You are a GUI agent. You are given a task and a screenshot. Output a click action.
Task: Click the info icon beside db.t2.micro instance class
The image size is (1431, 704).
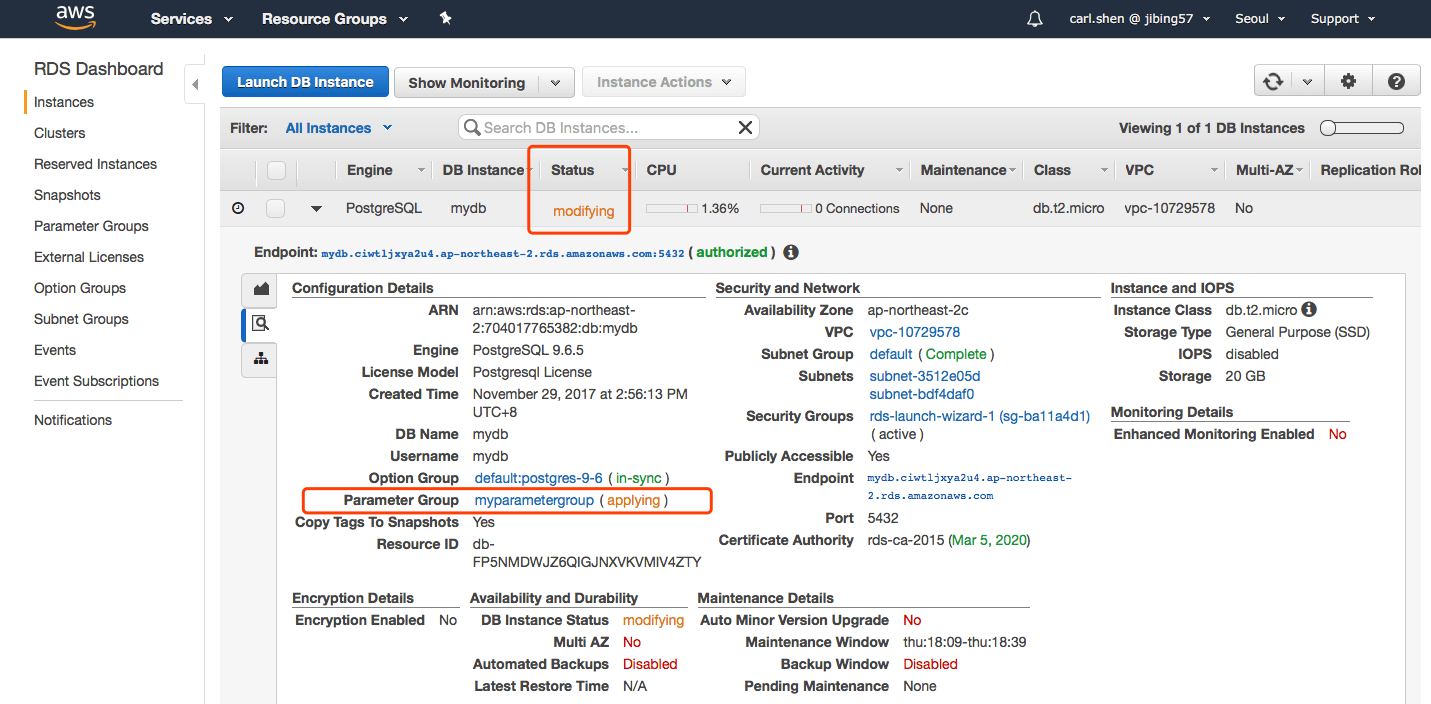[x=1309, y=310]
